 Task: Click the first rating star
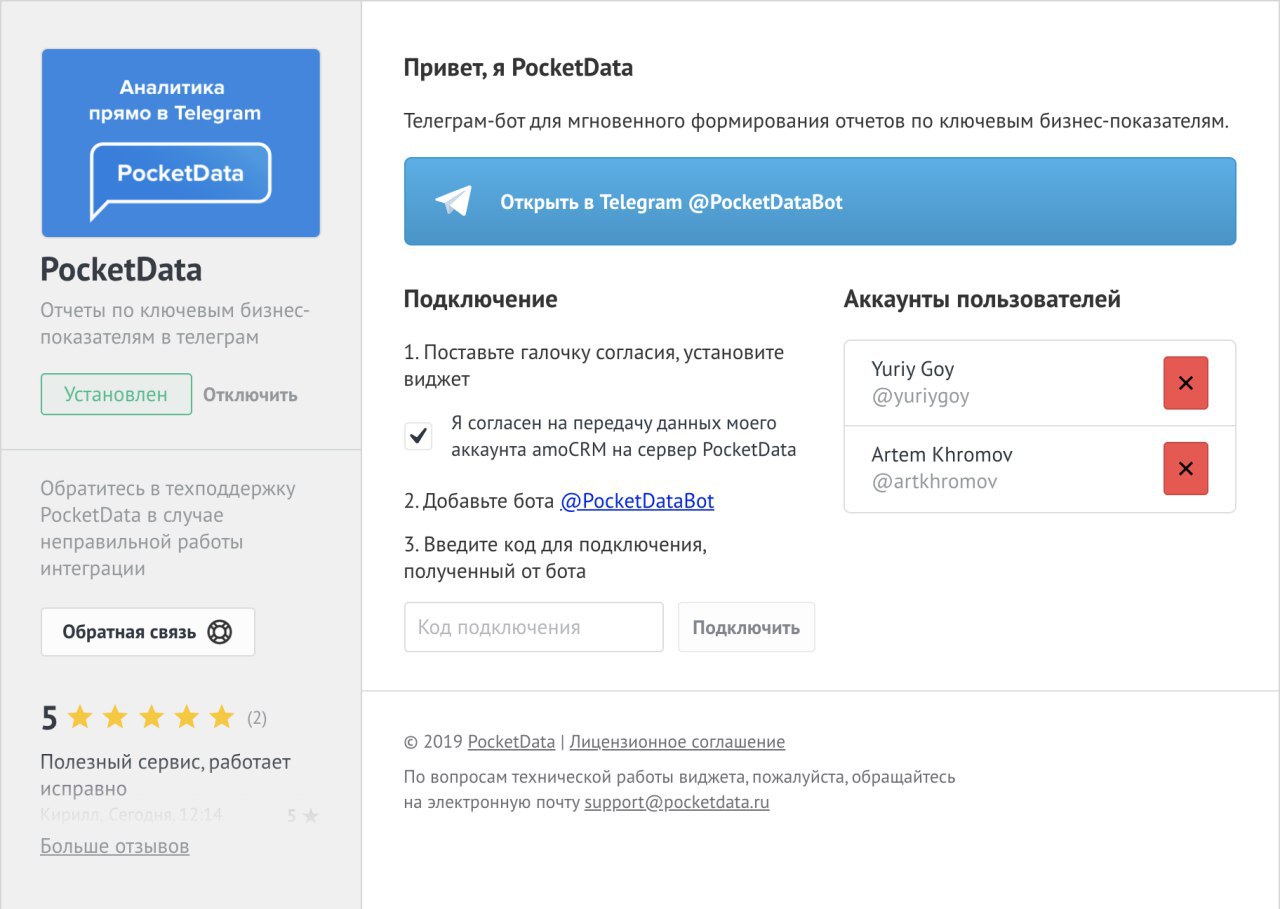[x=80, y=717]
